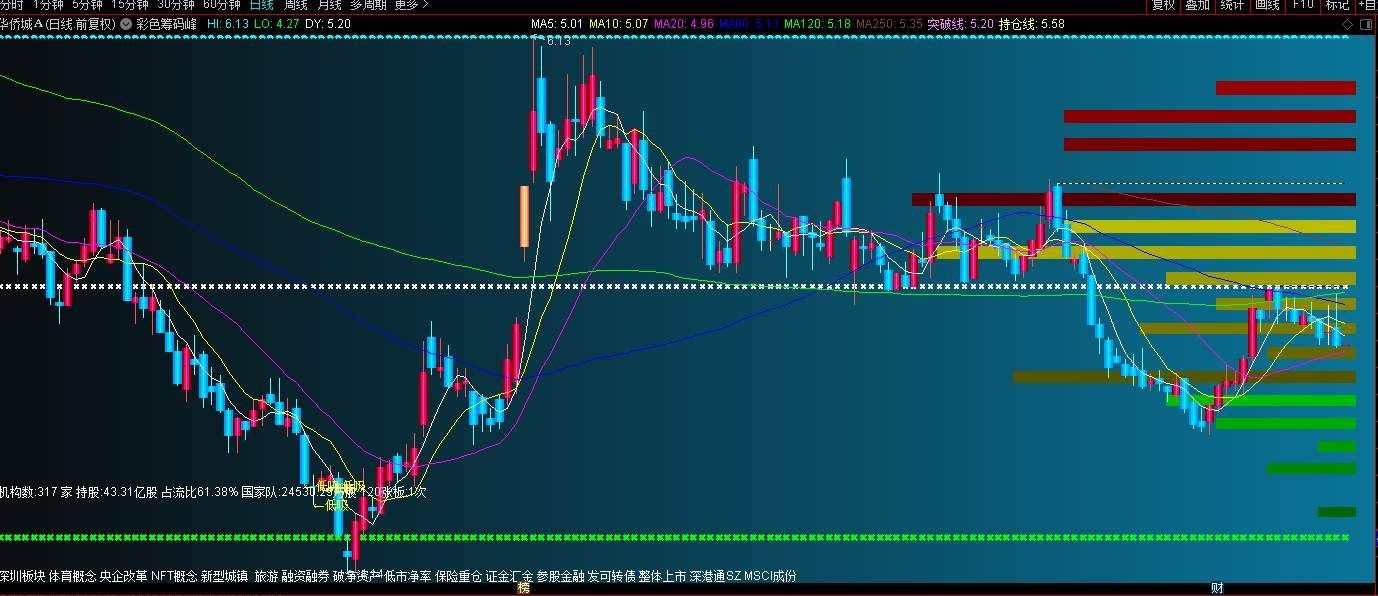The image size is (1378, 596).
Task: Click the 标记 mark button
Action: [x=1337, y=5]
